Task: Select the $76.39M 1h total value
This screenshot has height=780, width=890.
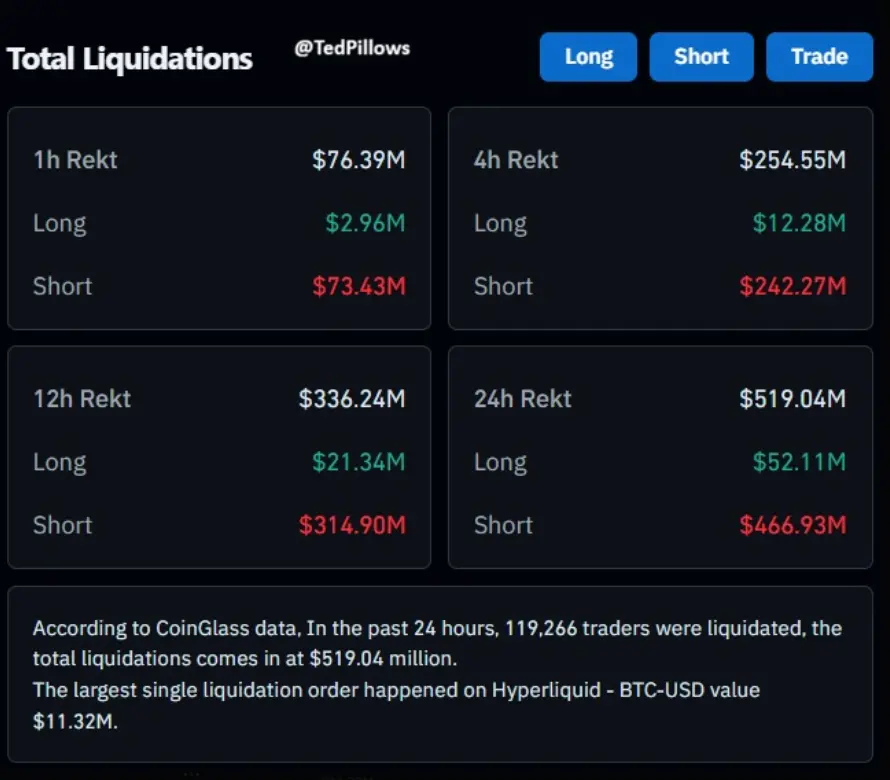Action: tap(359, 160)
